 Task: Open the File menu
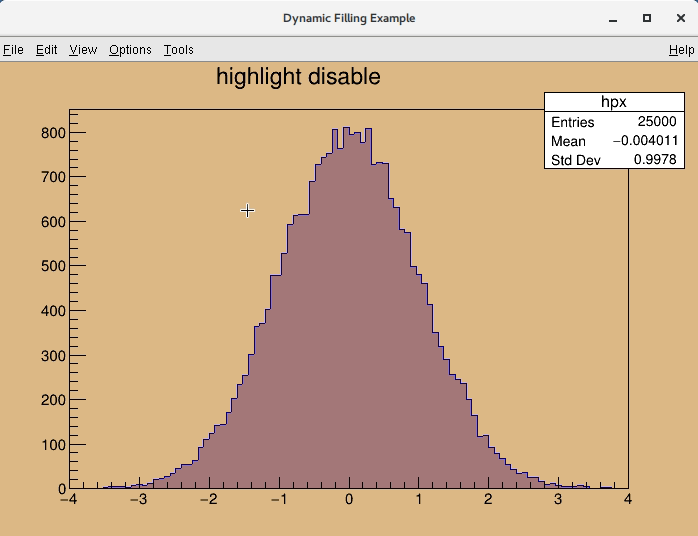pos(13,50)
